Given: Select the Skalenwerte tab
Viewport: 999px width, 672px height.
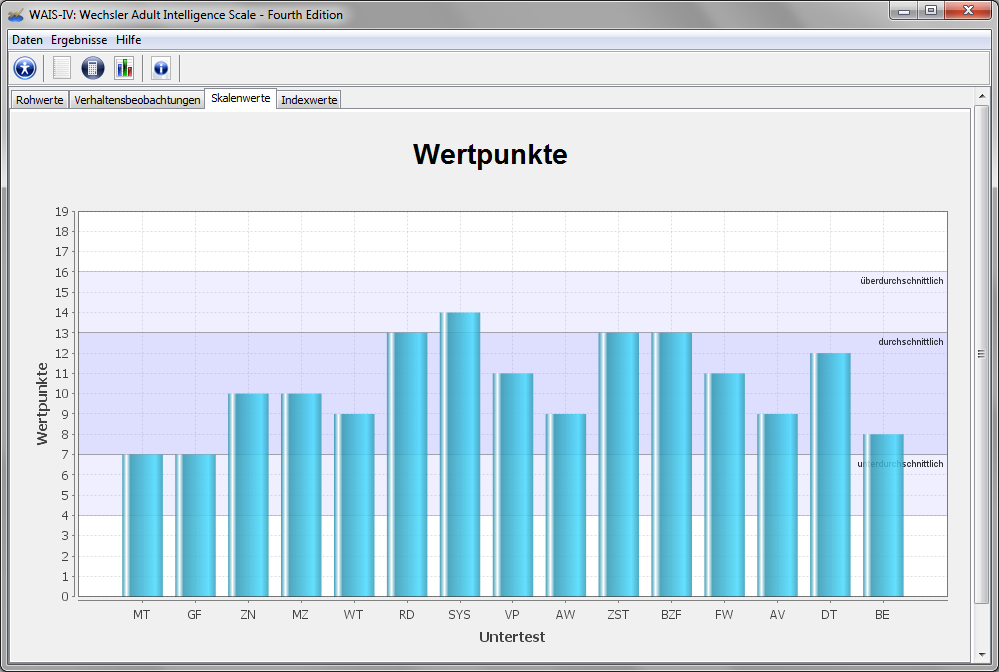Looking at the screenshot, I should [240, 99].
